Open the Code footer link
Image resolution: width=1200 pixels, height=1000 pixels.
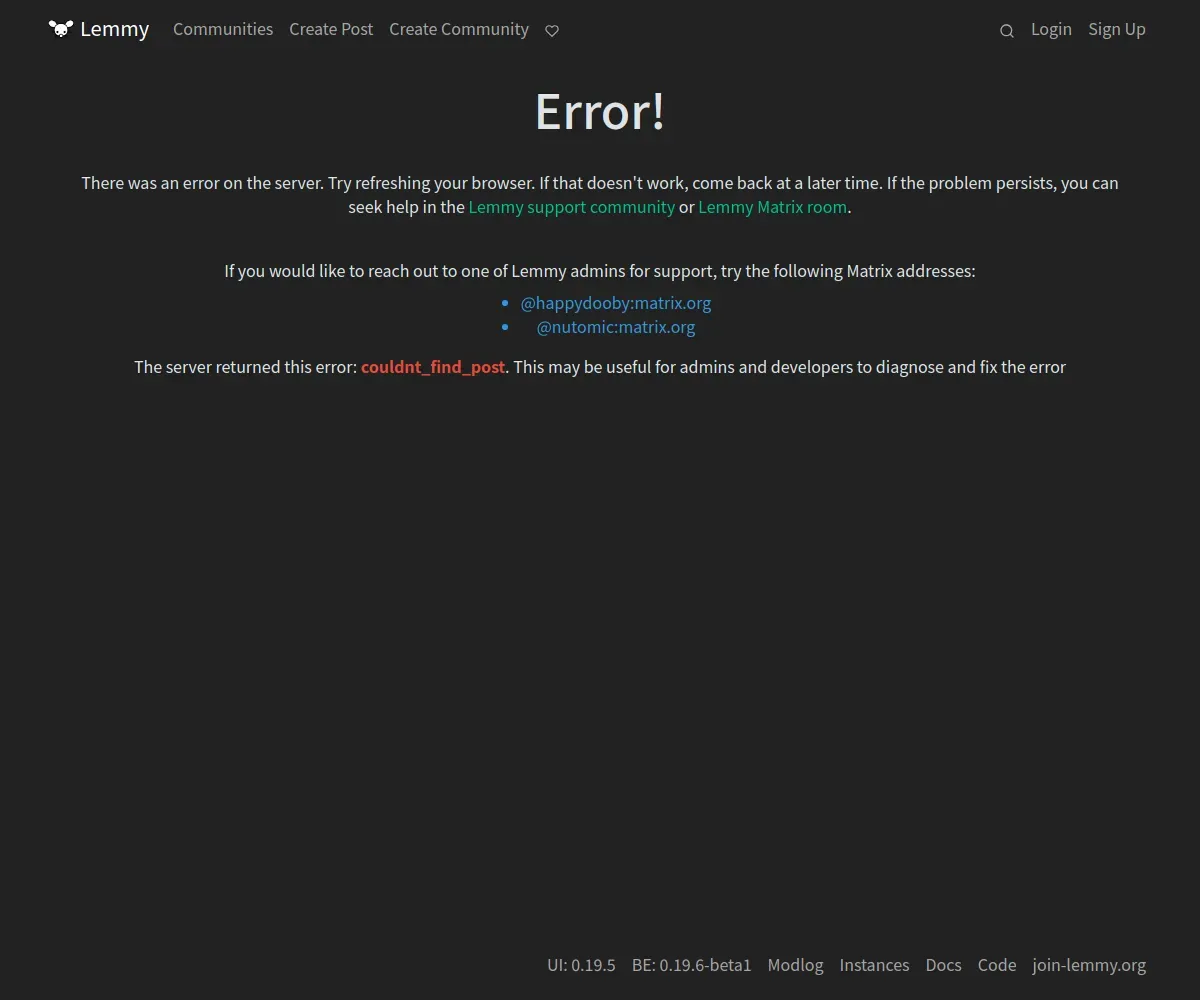997,965
